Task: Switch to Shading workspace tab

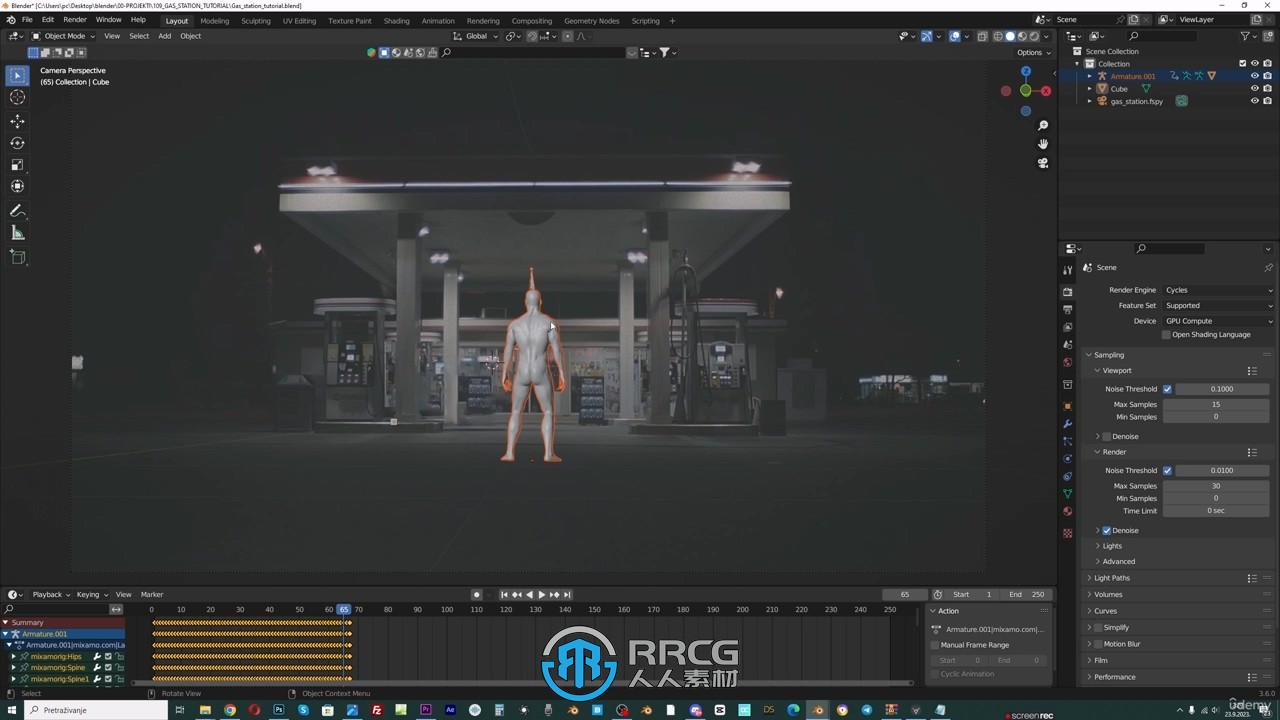Action: [x=396, y=20]
